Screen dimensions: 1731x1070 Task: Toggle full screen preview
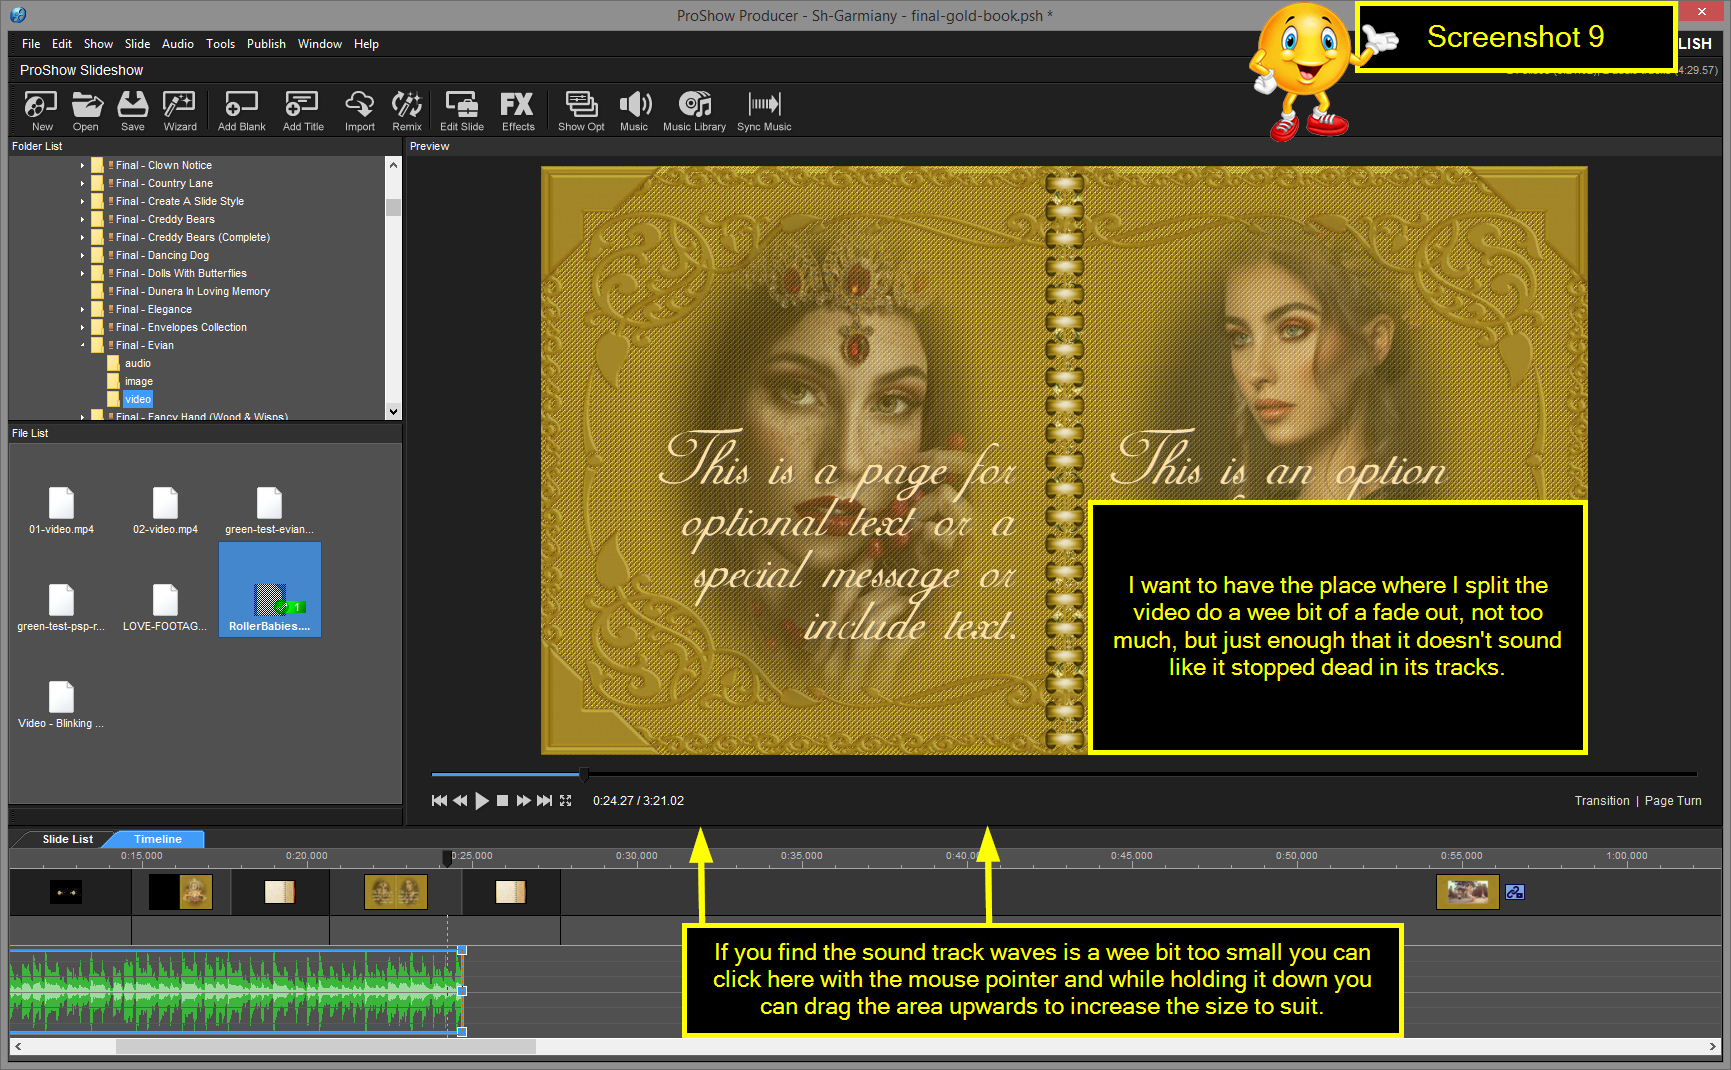566,801
